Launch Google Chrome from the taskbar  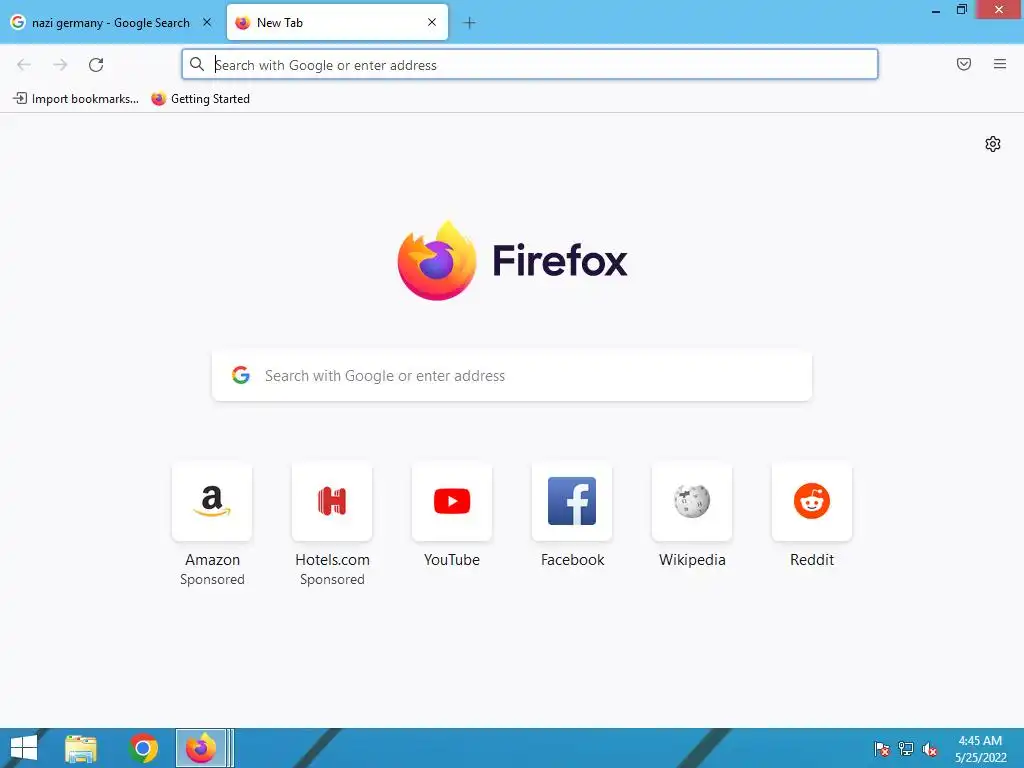click(143, 748)
